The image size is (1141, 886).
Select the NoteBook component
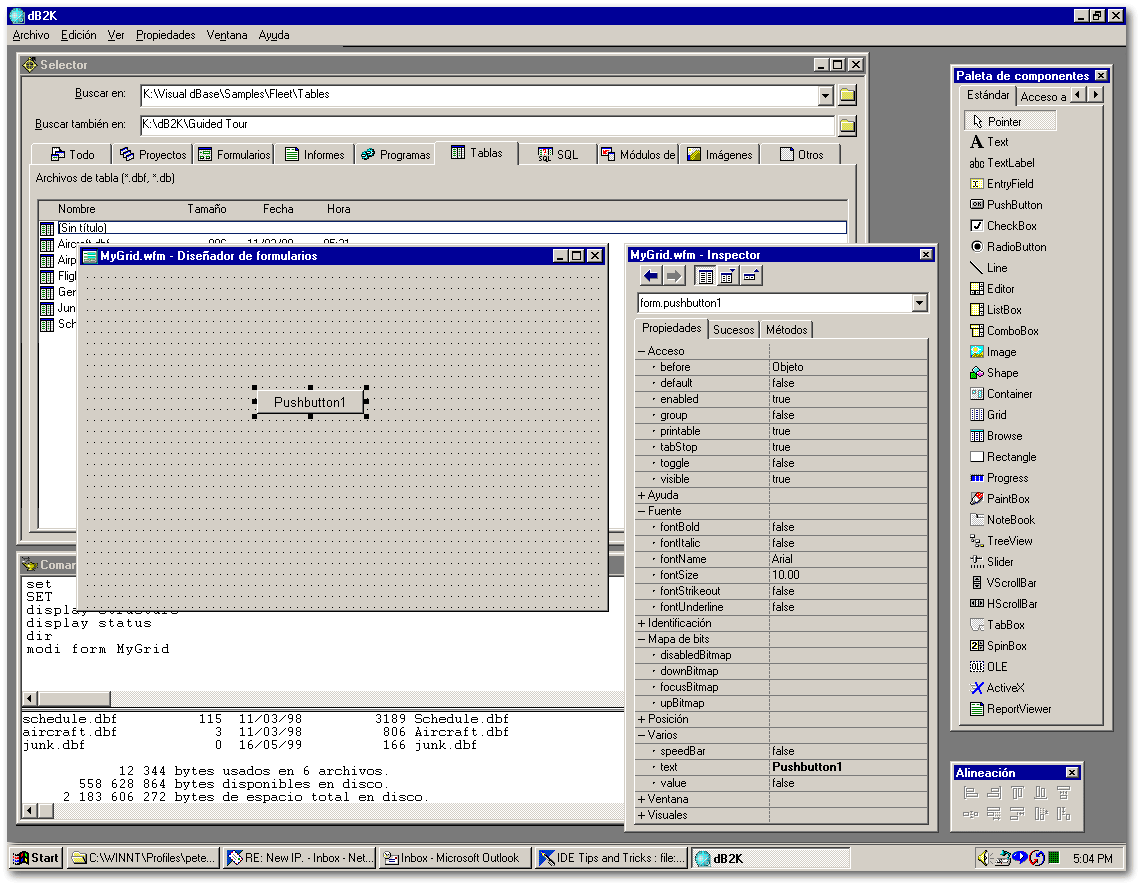1002,520
